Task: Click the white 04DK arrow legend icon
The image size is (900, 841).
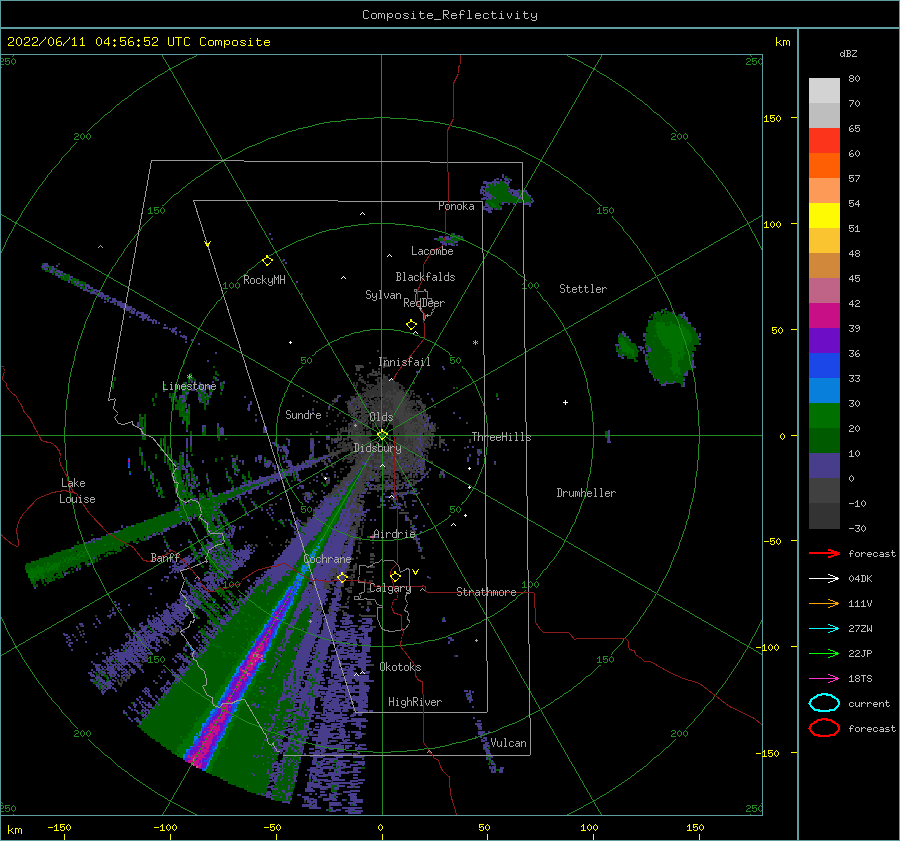Action: pos(824,579)
